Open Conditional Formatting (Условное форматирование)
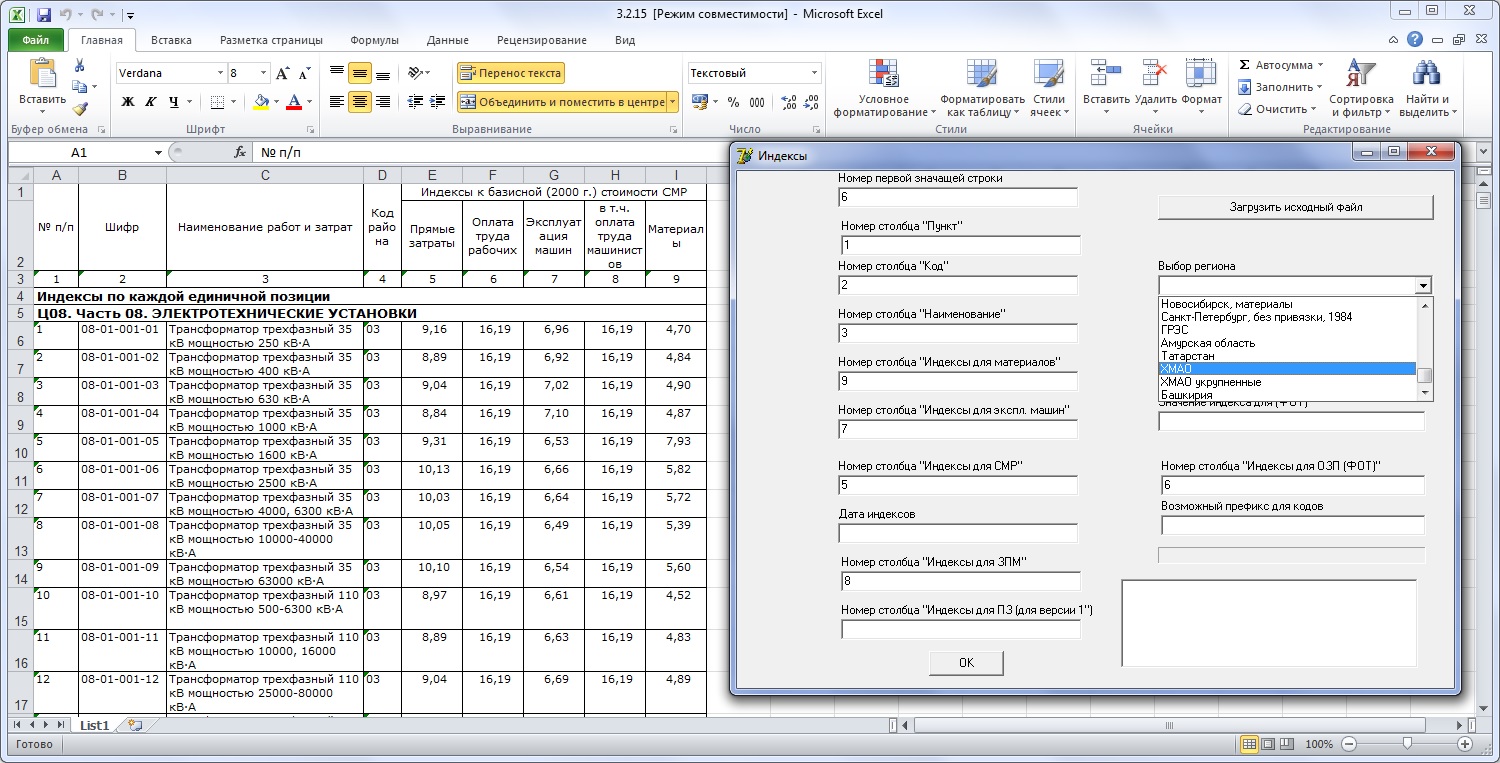The width and height of the screenshot is (1500, 763). tap(883, 88)
